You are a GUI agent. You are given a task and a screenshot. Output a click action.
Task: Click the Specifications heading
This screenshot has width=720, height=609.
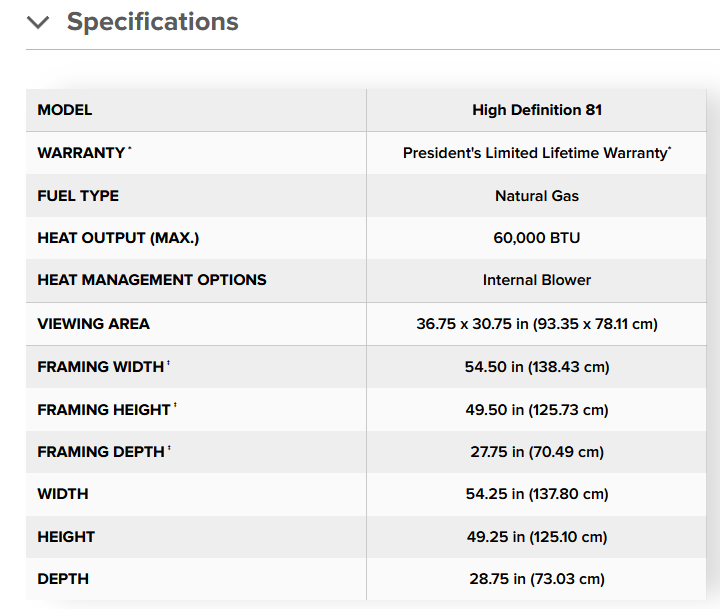point(152,22)
